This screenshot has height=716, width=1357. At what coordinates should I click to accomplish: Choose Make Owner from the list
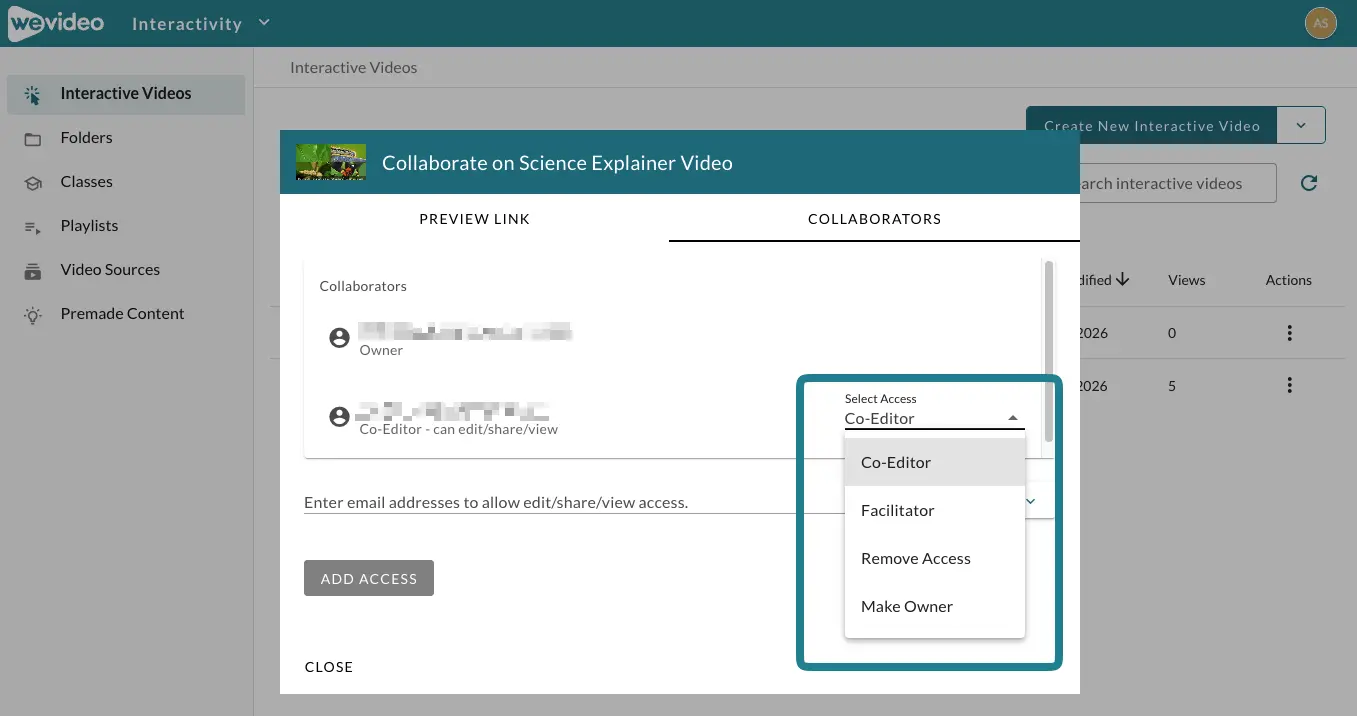pos(935,607)
